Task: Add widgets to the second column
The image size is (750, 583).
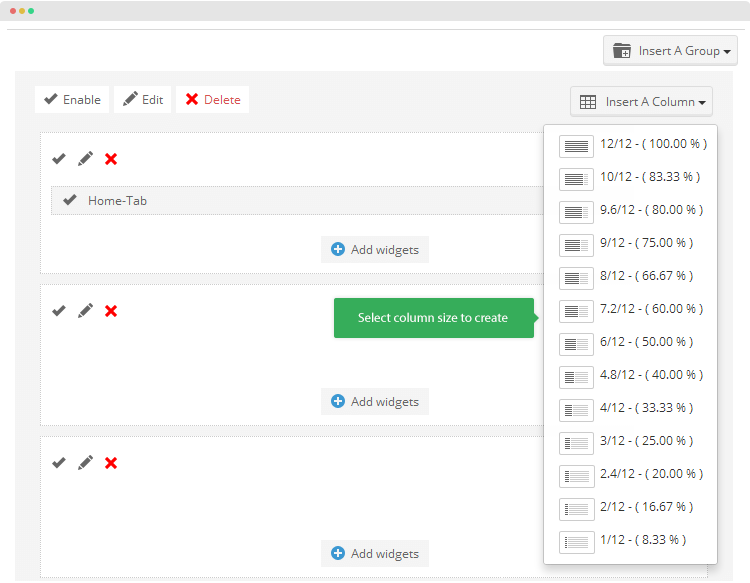Action: point(375,402)
